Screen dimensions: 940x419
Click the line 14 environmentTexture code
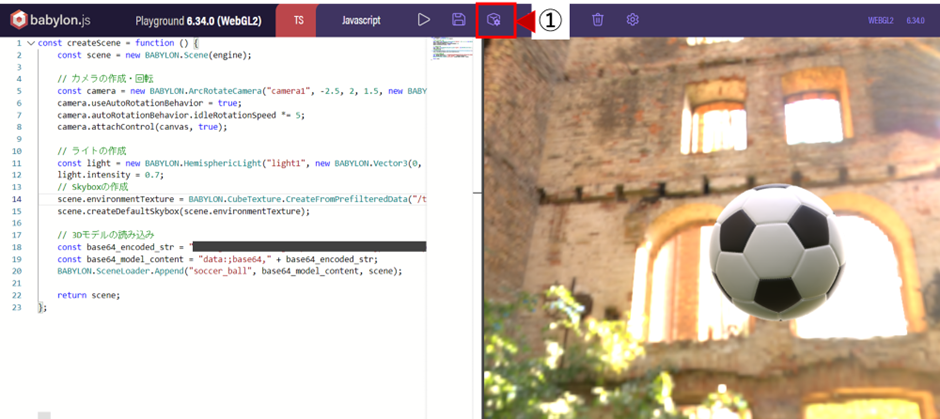click(x=242, y=199)
